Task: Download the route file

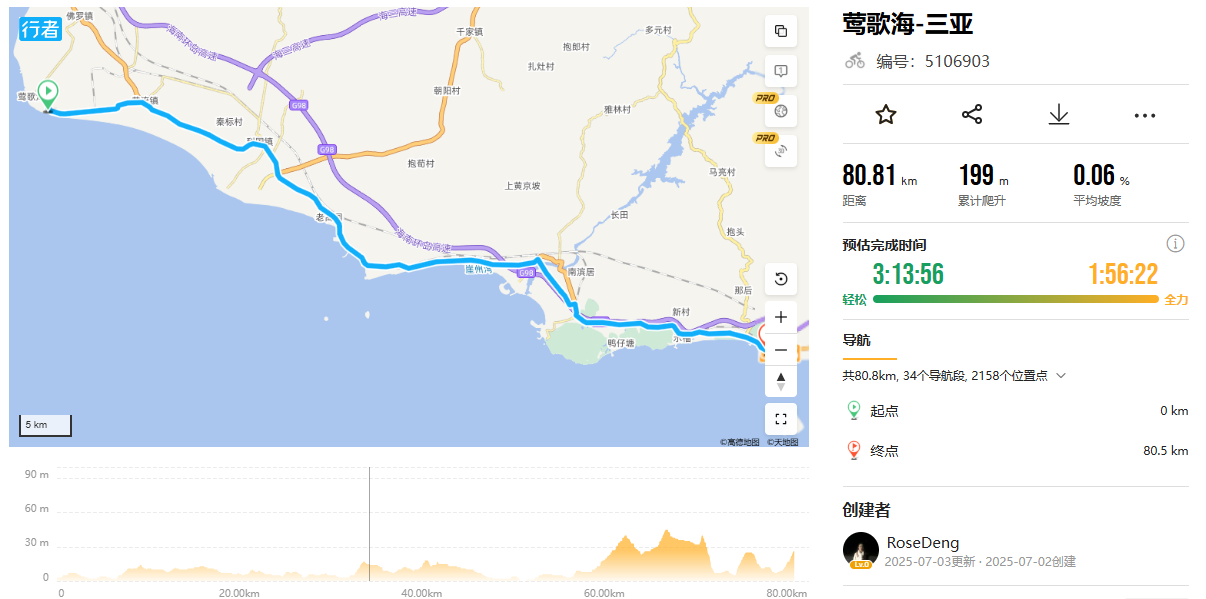Action: tap(1058, 114)
